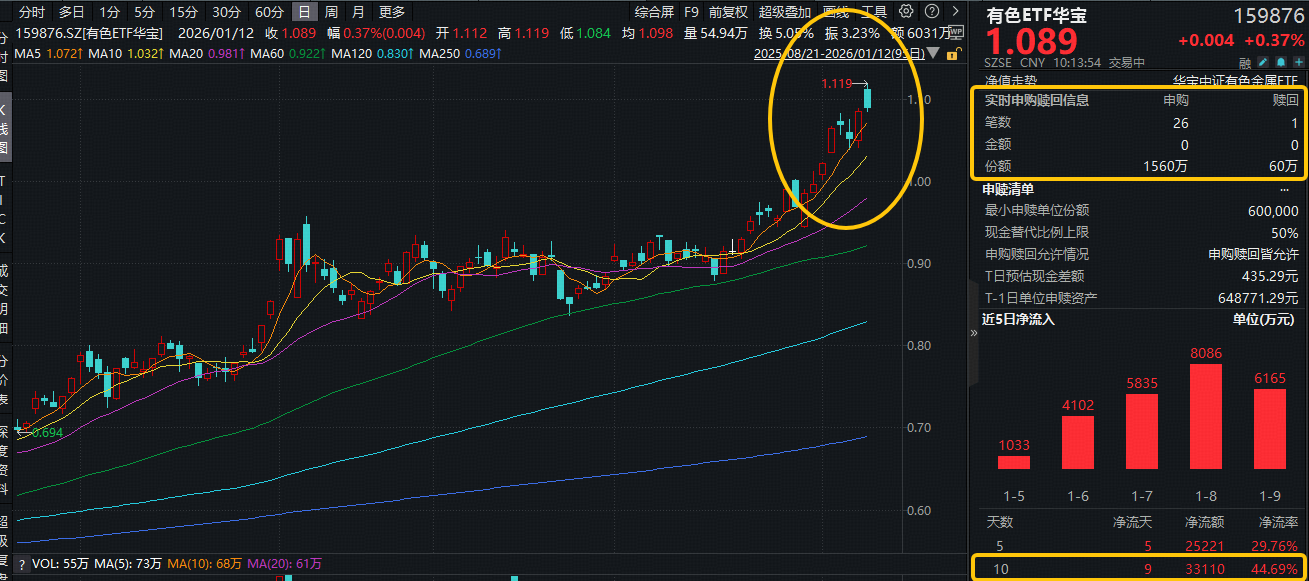Set a price alert with bell icon

[x=1280, y=62]
